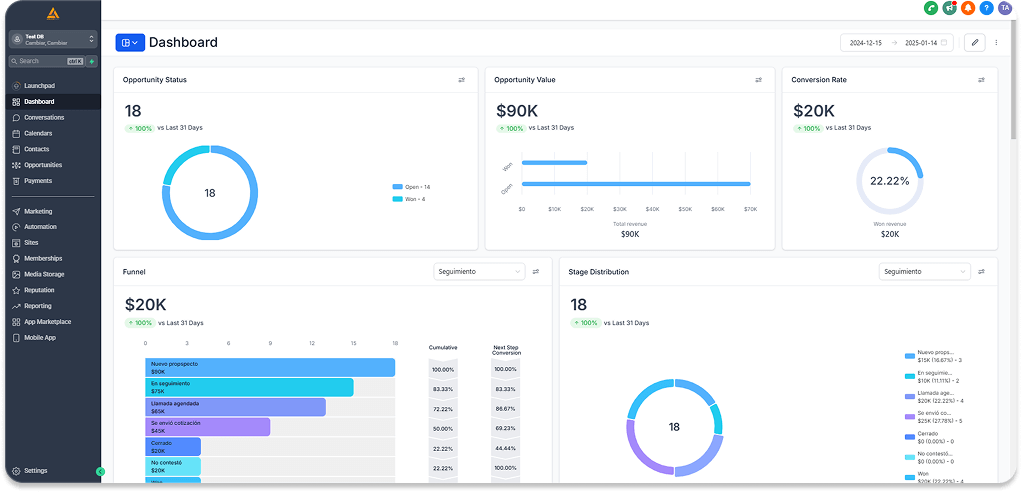The image size is (1022, 492).
Task: Toggle the 'Open - 14' legend series
Action: pos(411,187)
